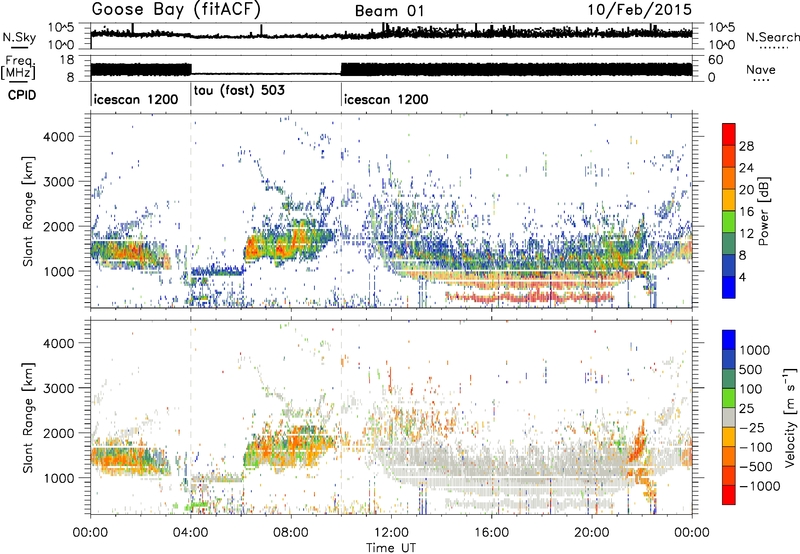This screenshot has width=800, height=554.
Task: Click the '60' tick on Nave axis
Action: coord(716,60)
